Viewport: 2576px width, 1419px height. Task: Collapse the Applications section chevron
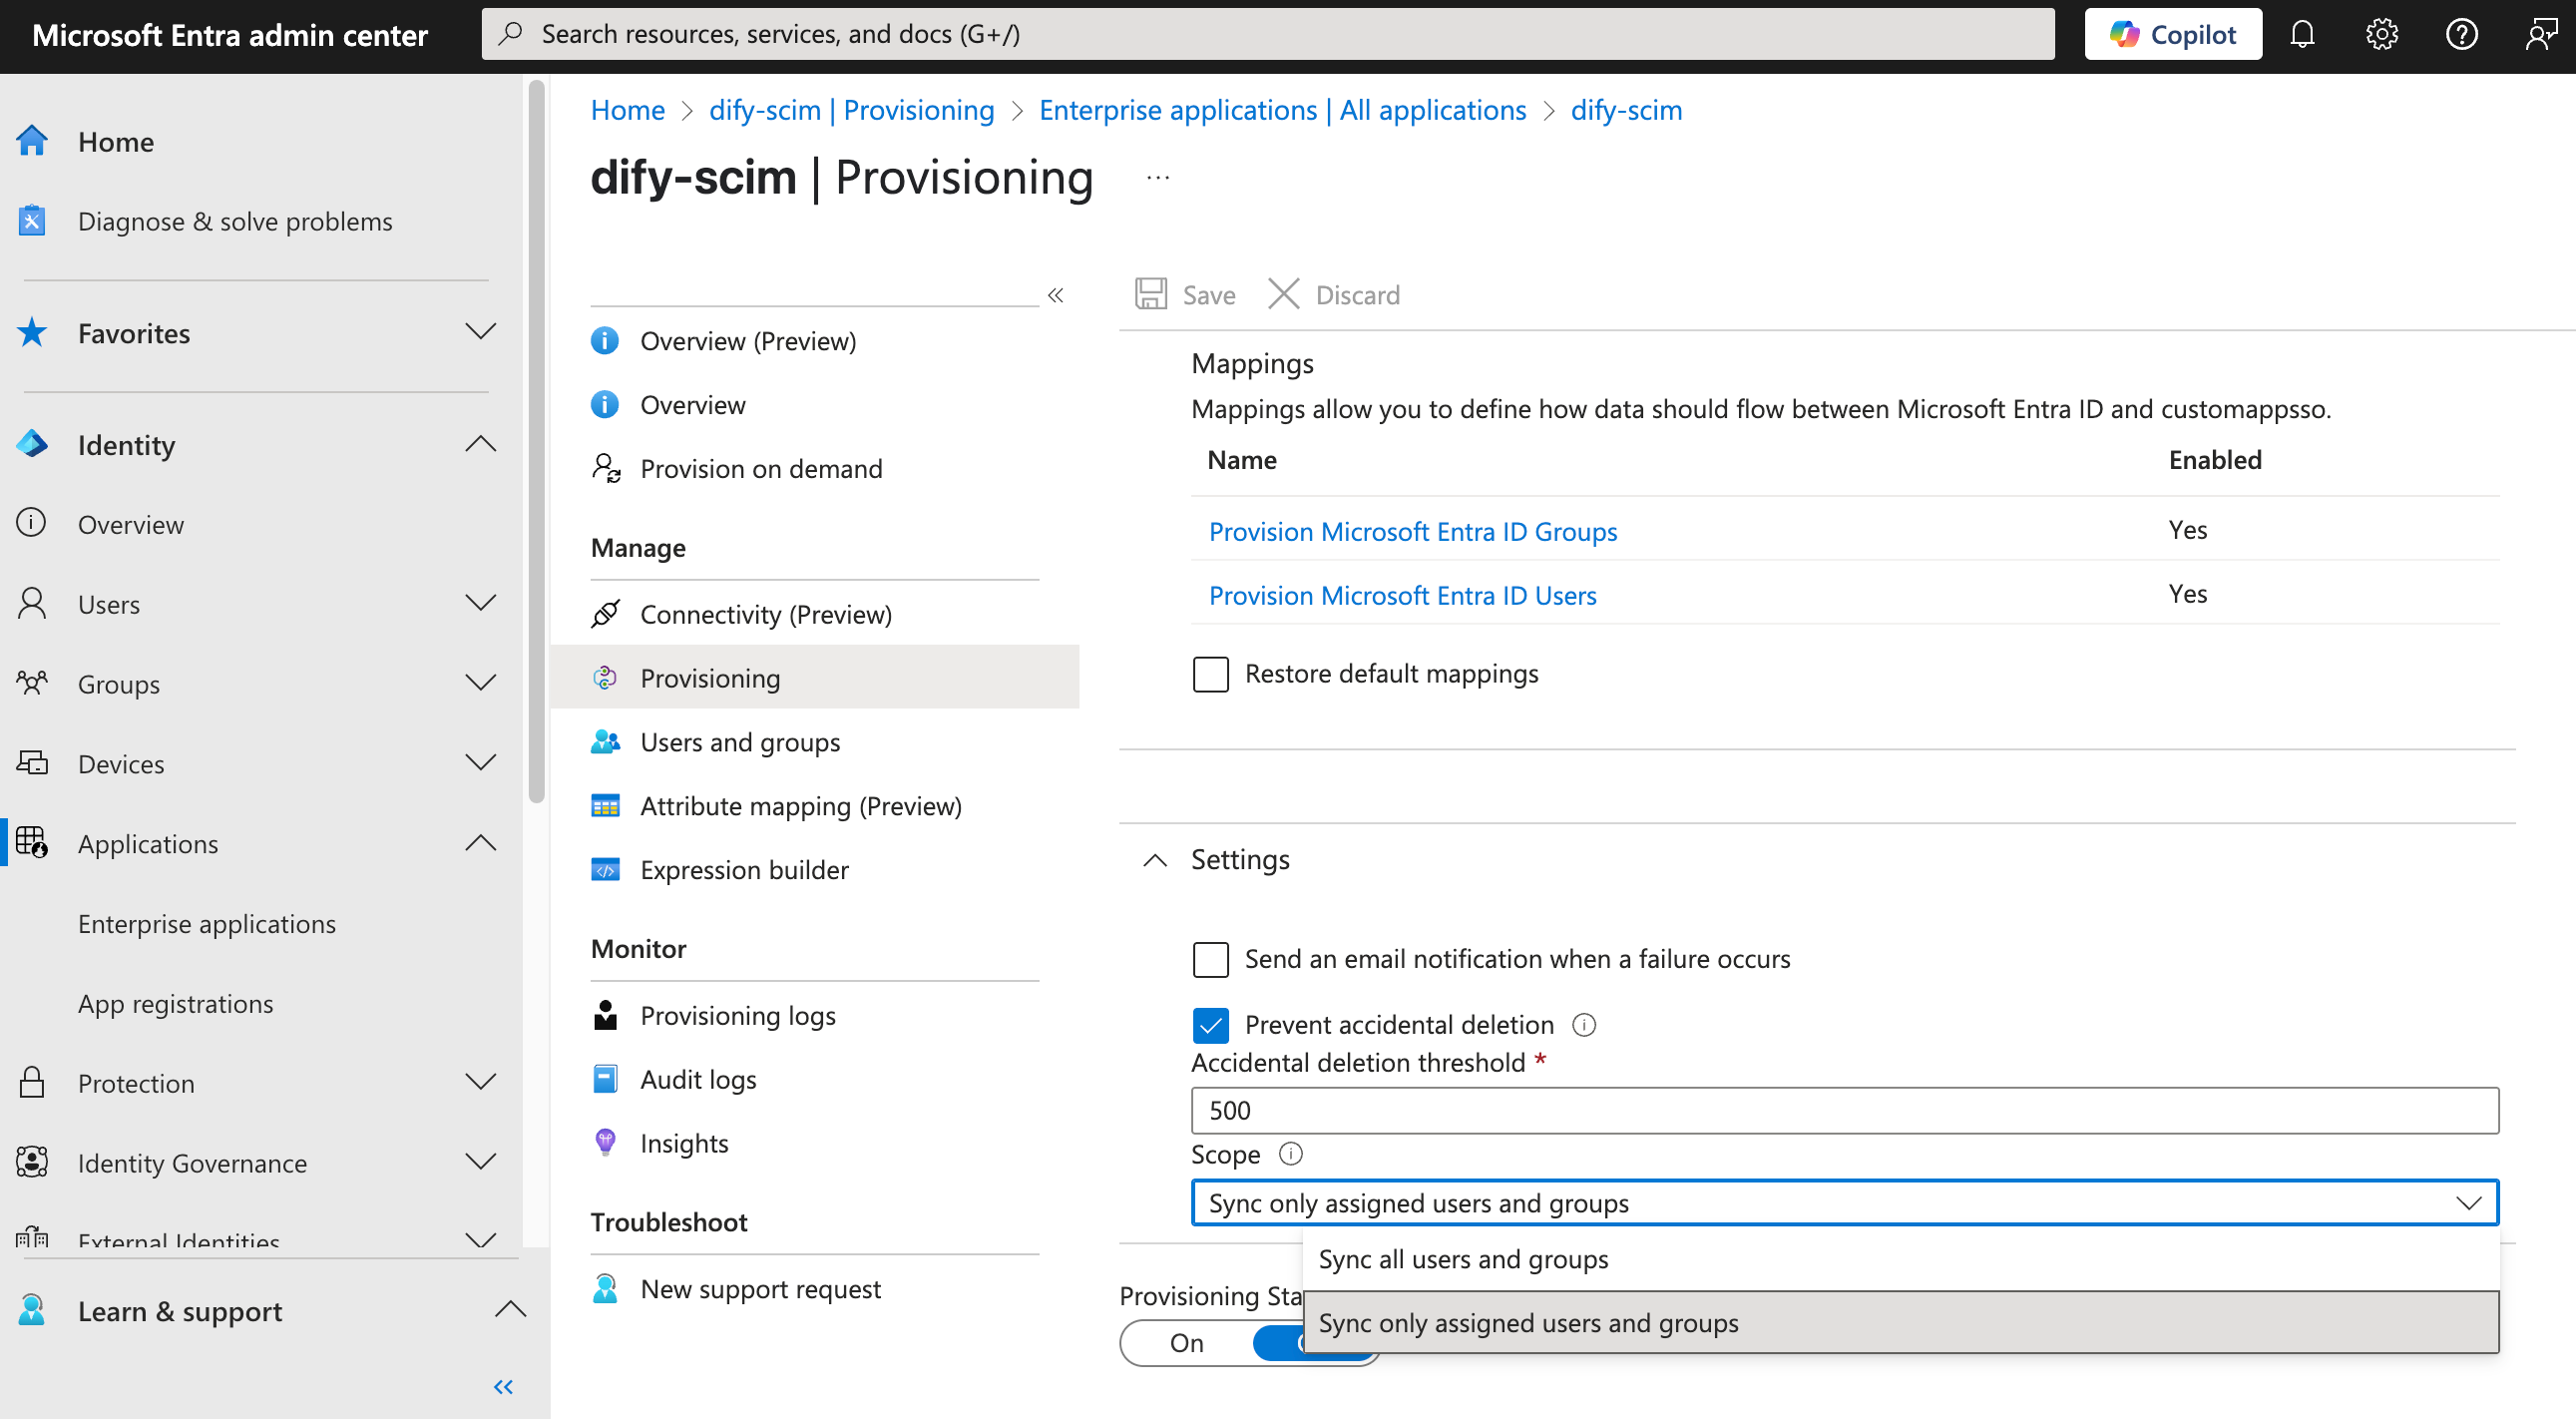(481, 844)
